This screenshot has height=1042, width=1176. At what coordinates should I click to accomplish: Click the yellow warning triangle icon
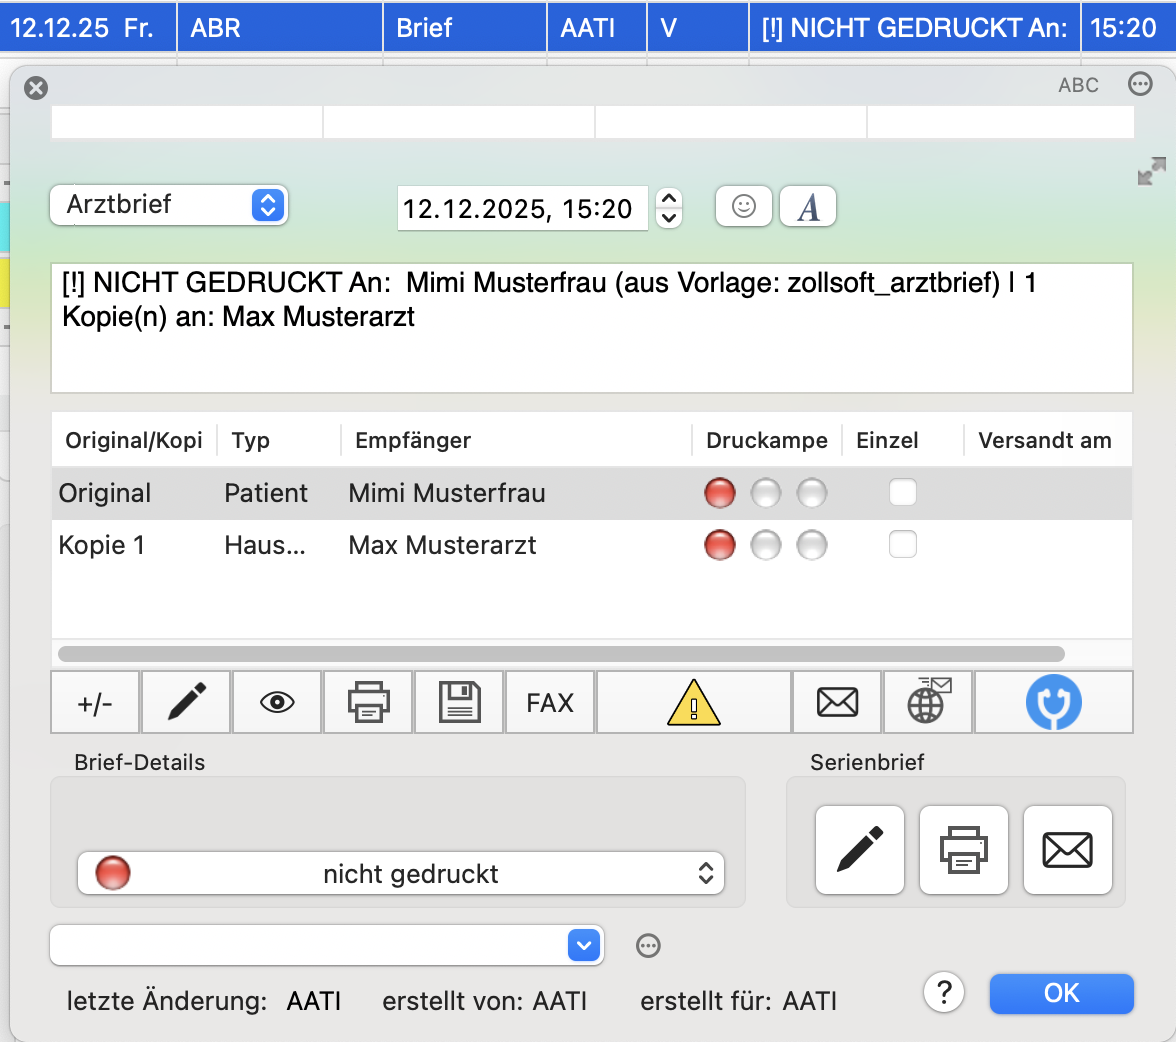coord(692,702)
